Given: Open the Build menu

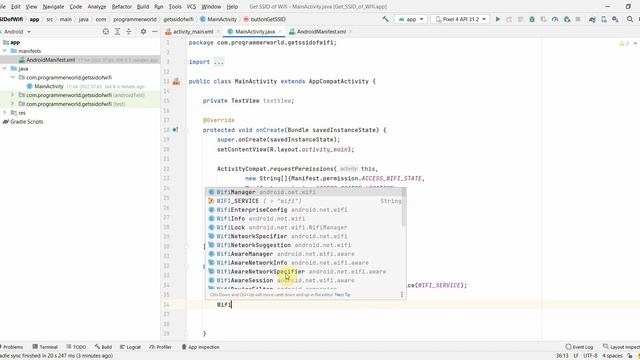Looking at the screenshot, I should (143, 7).
